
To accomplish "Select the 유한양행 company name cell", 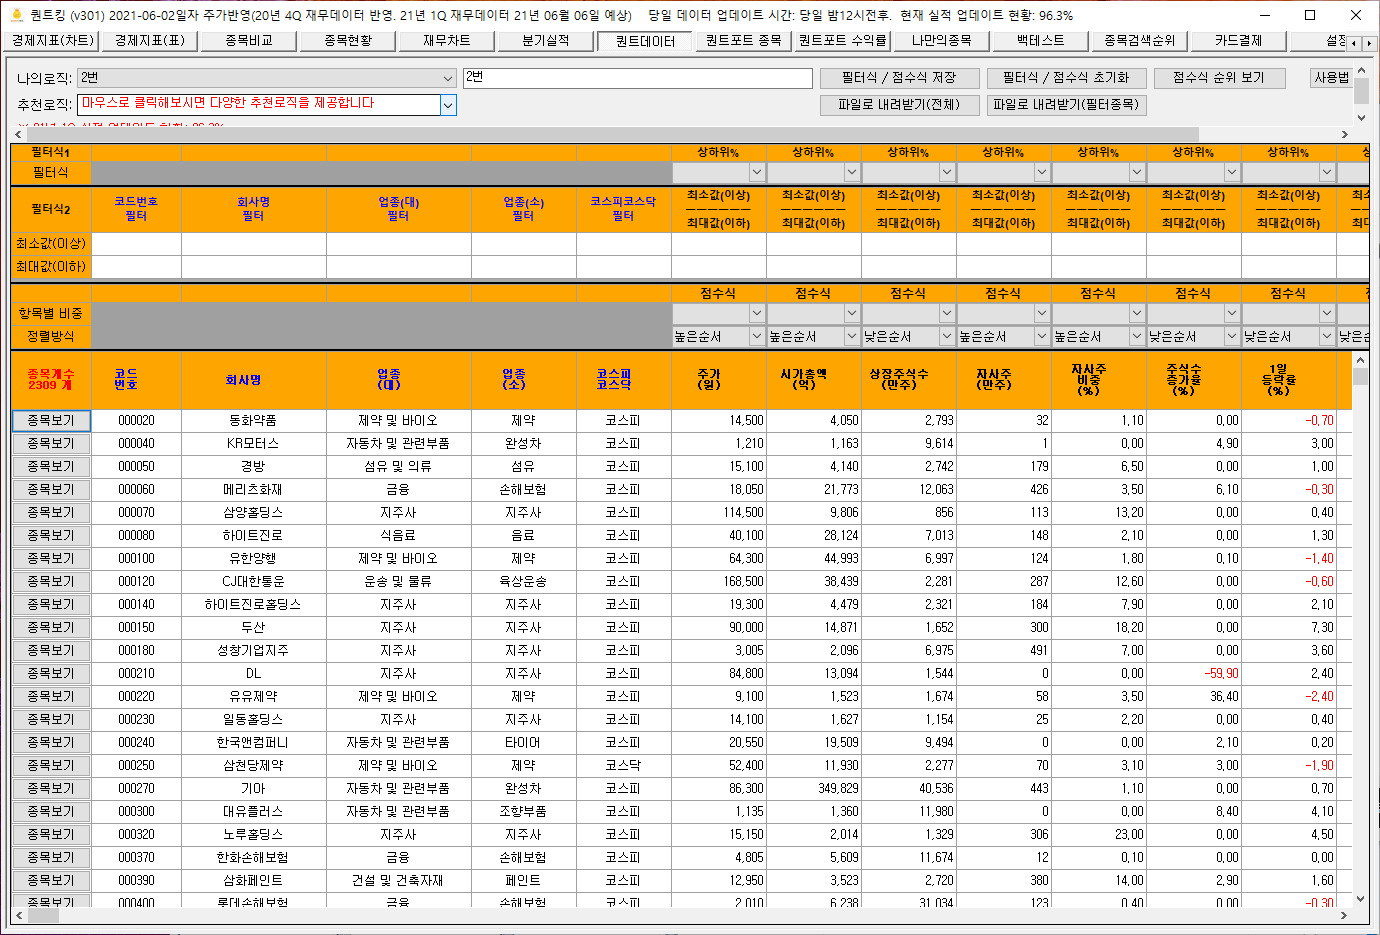I will (x=253, y=559).
